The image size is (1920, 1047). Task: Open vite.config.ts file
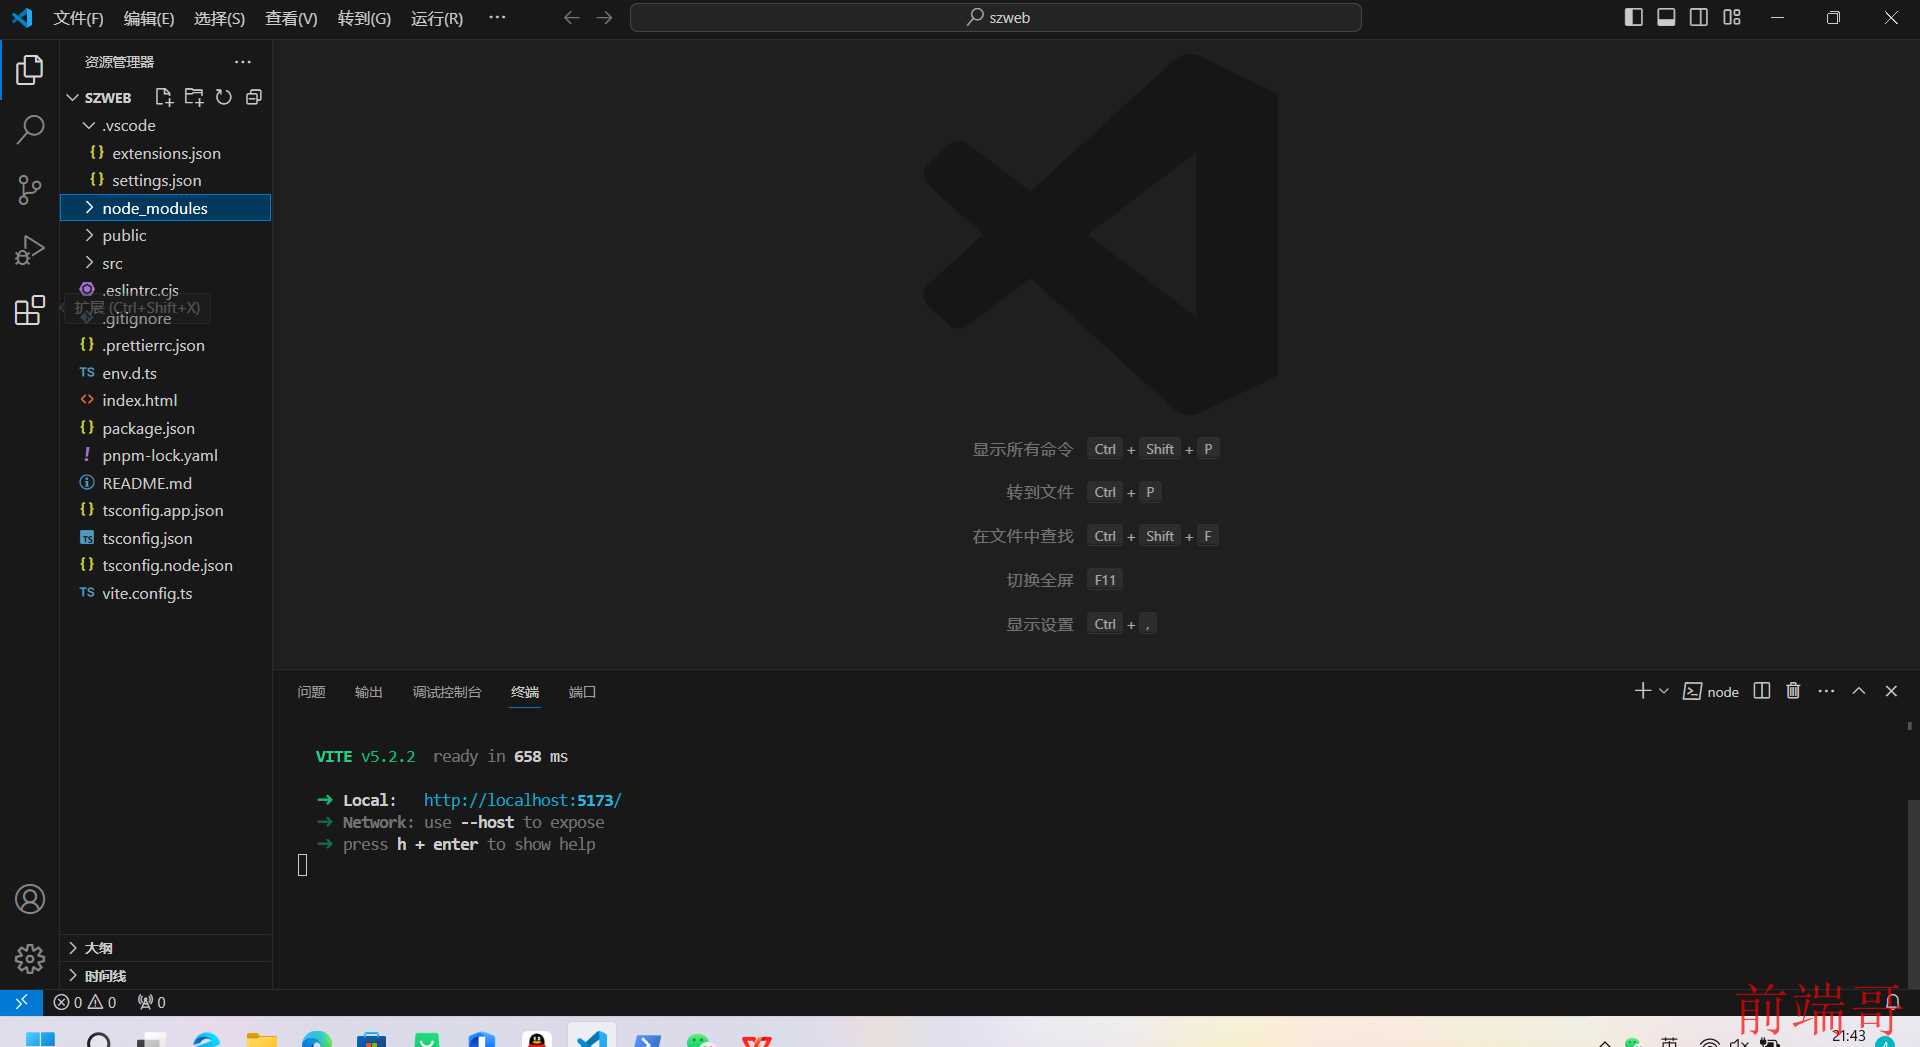(165, 593)
